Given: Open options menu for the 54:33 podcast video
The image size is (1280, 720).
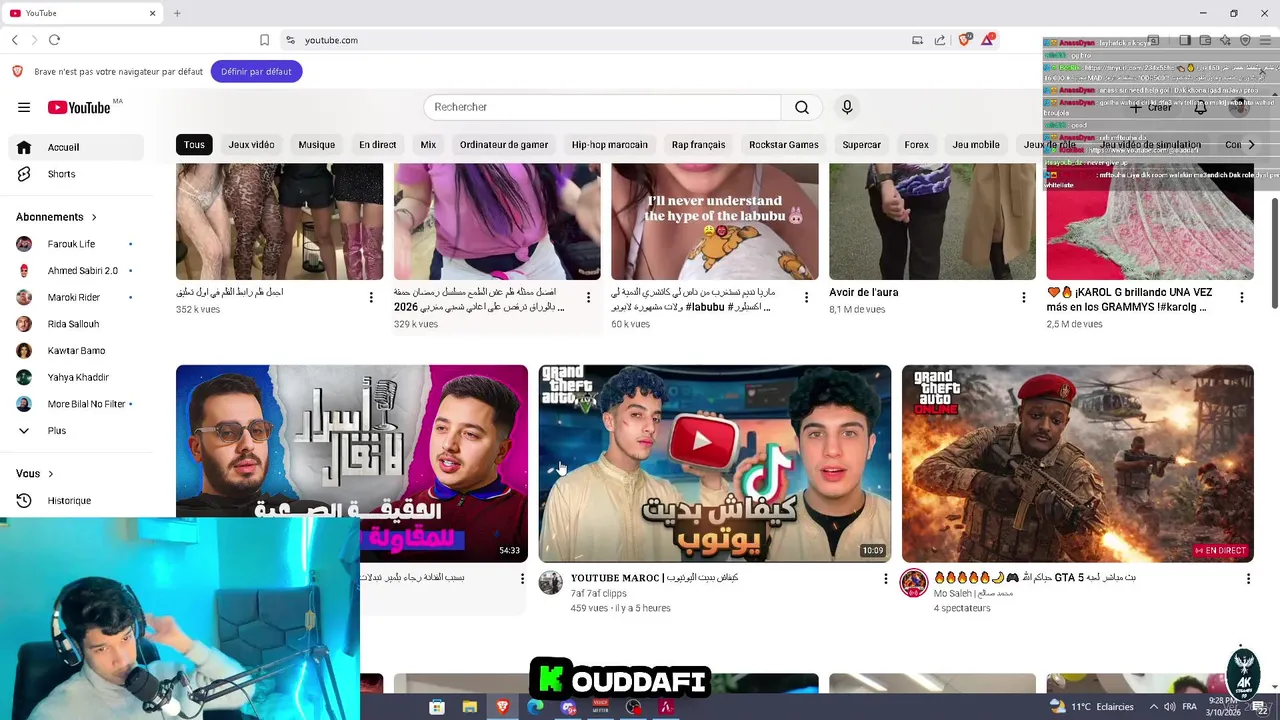Looking at the screenshot, I should (522, 578).
